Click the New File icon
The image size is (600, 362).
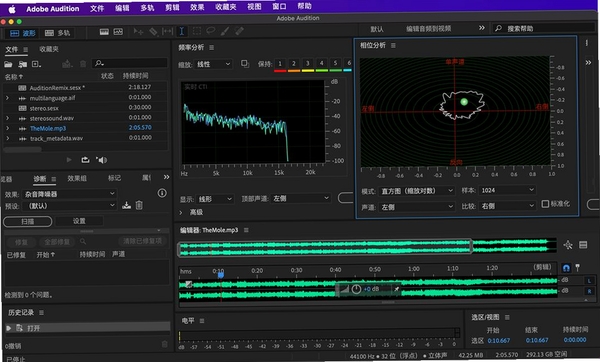pyautogui.click(x=36, y=64)
